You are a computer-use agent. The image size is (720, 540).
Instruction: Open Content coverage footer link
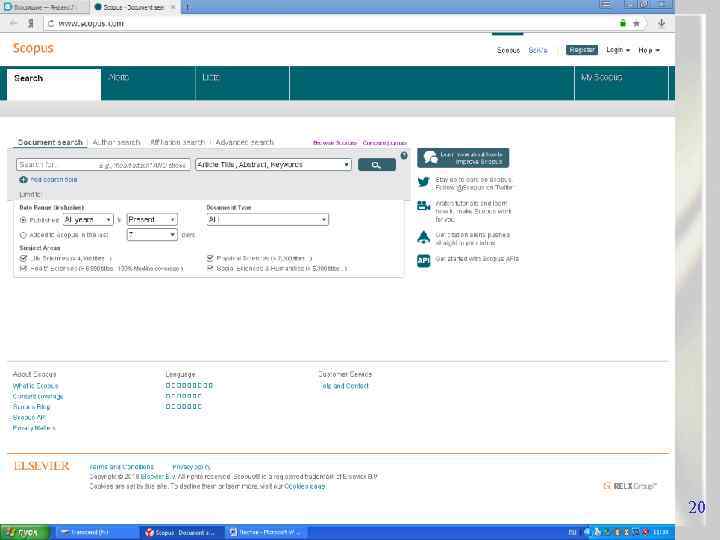tap(38, 396)
